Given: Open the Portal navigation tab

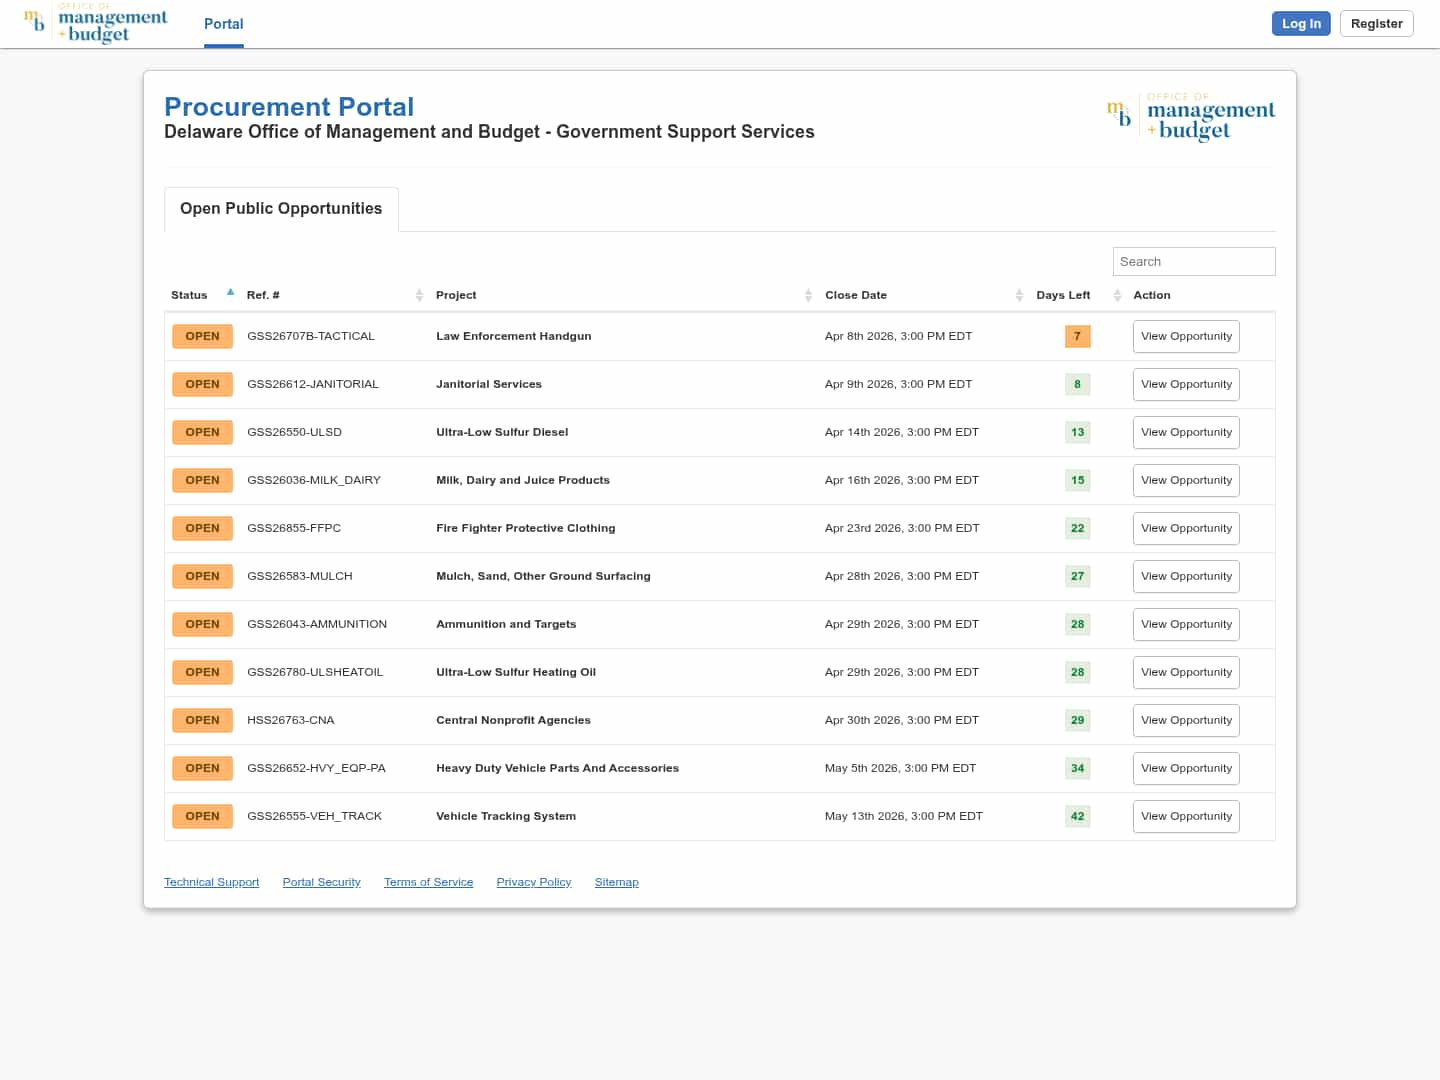Looking at the screenshot, I should [x=223, y=24].
